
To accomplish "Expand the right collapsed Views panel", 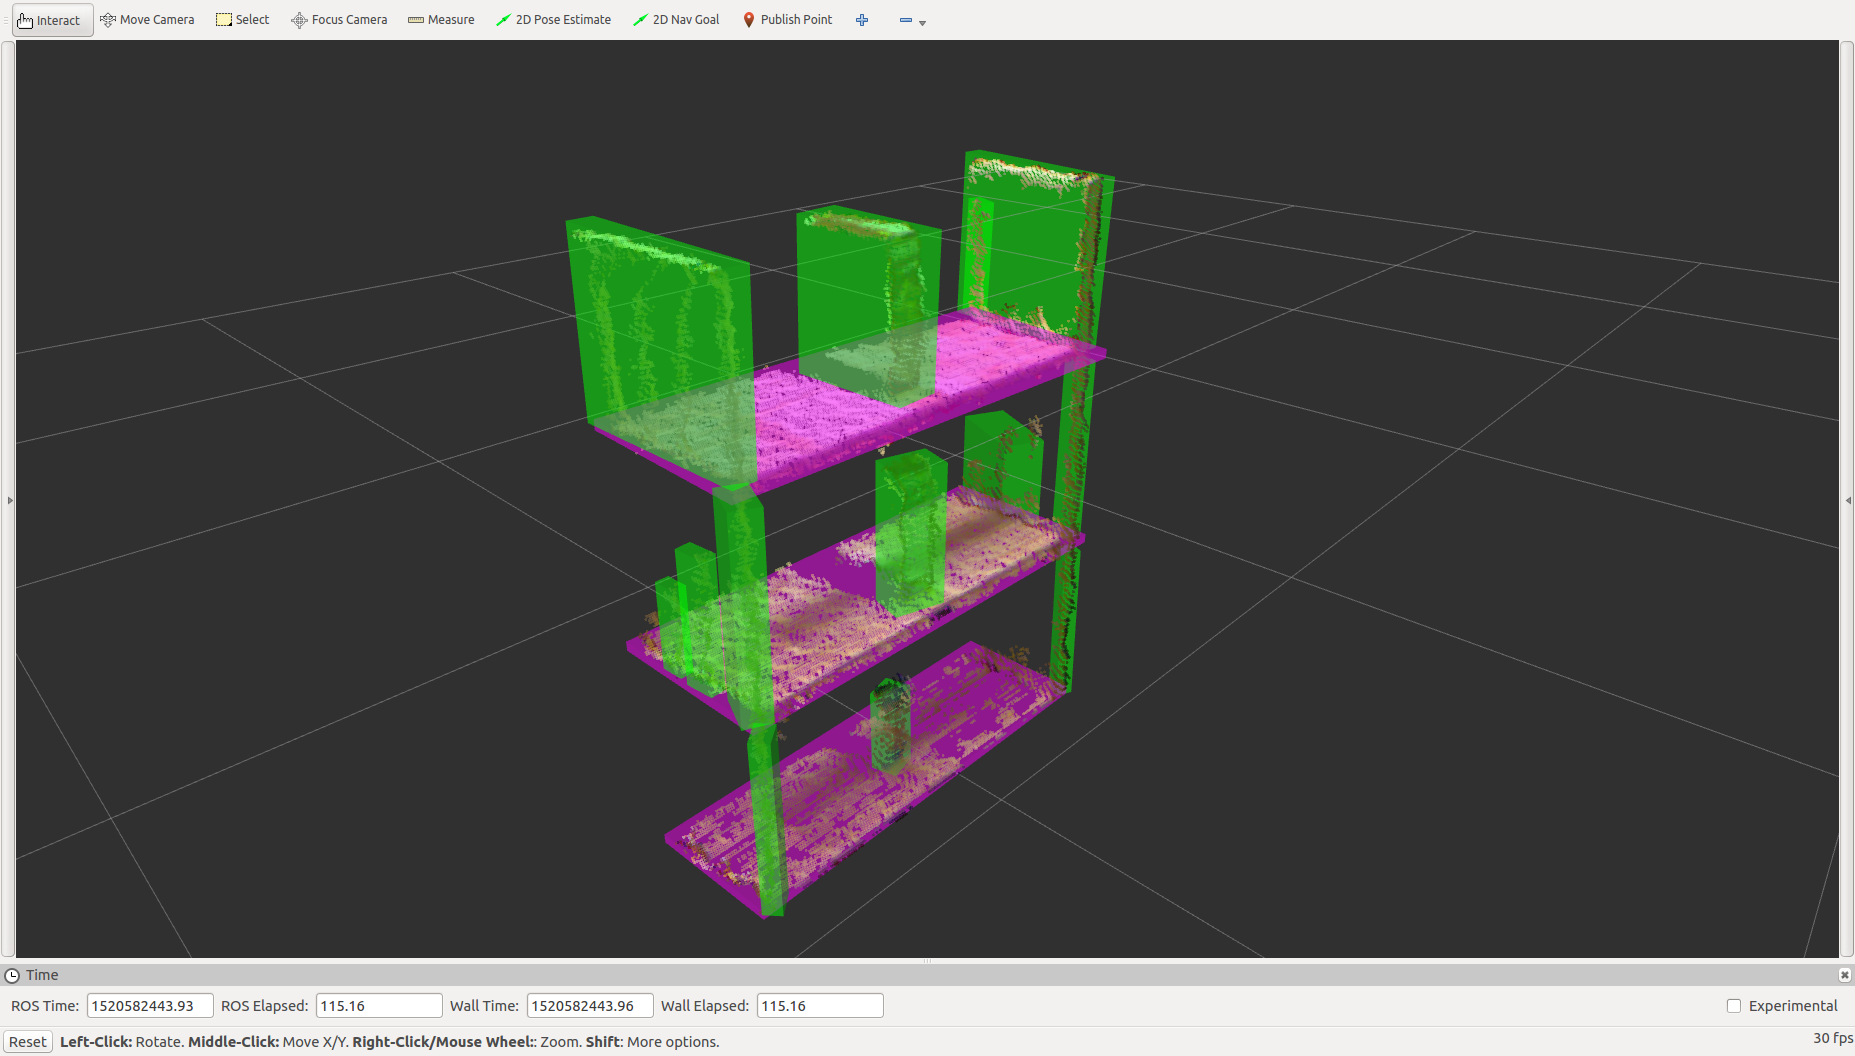I will coord(1848,500).
